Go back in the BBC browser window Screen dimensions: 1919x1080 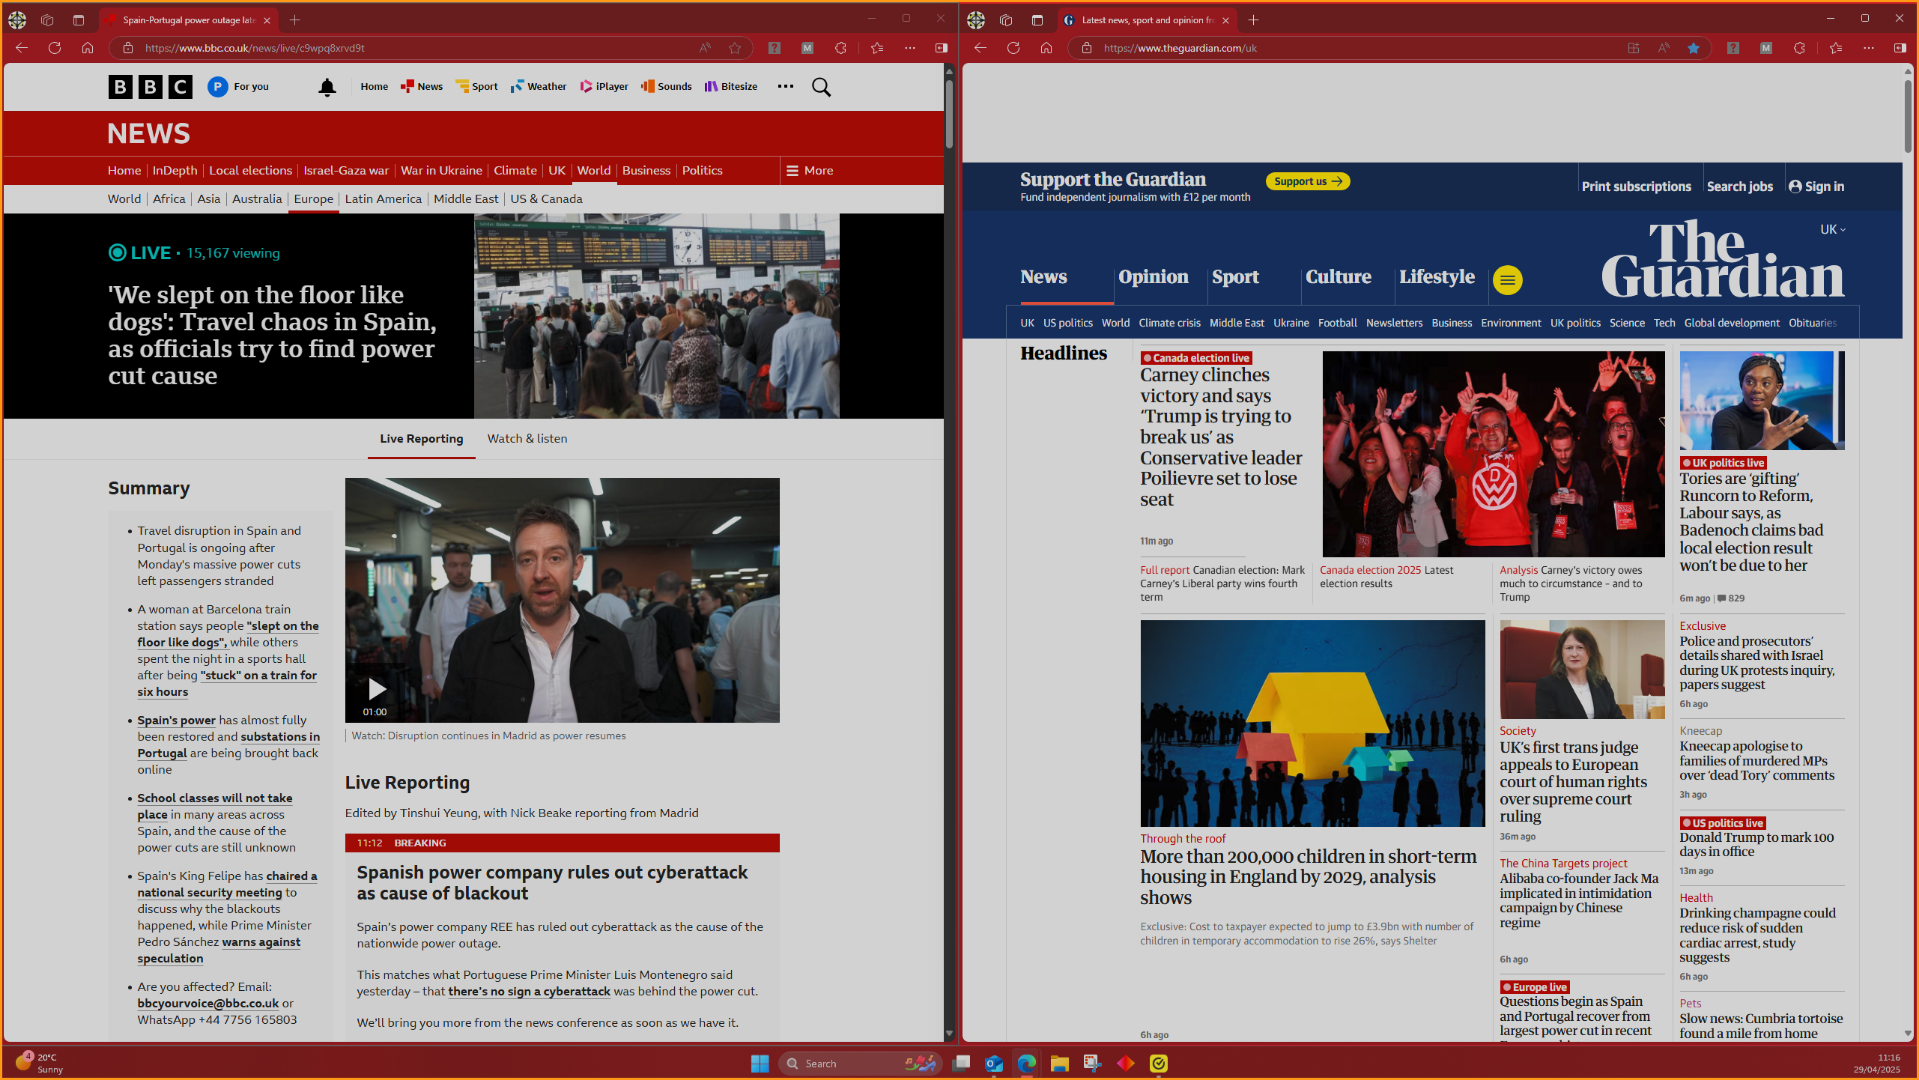[22, 48]
